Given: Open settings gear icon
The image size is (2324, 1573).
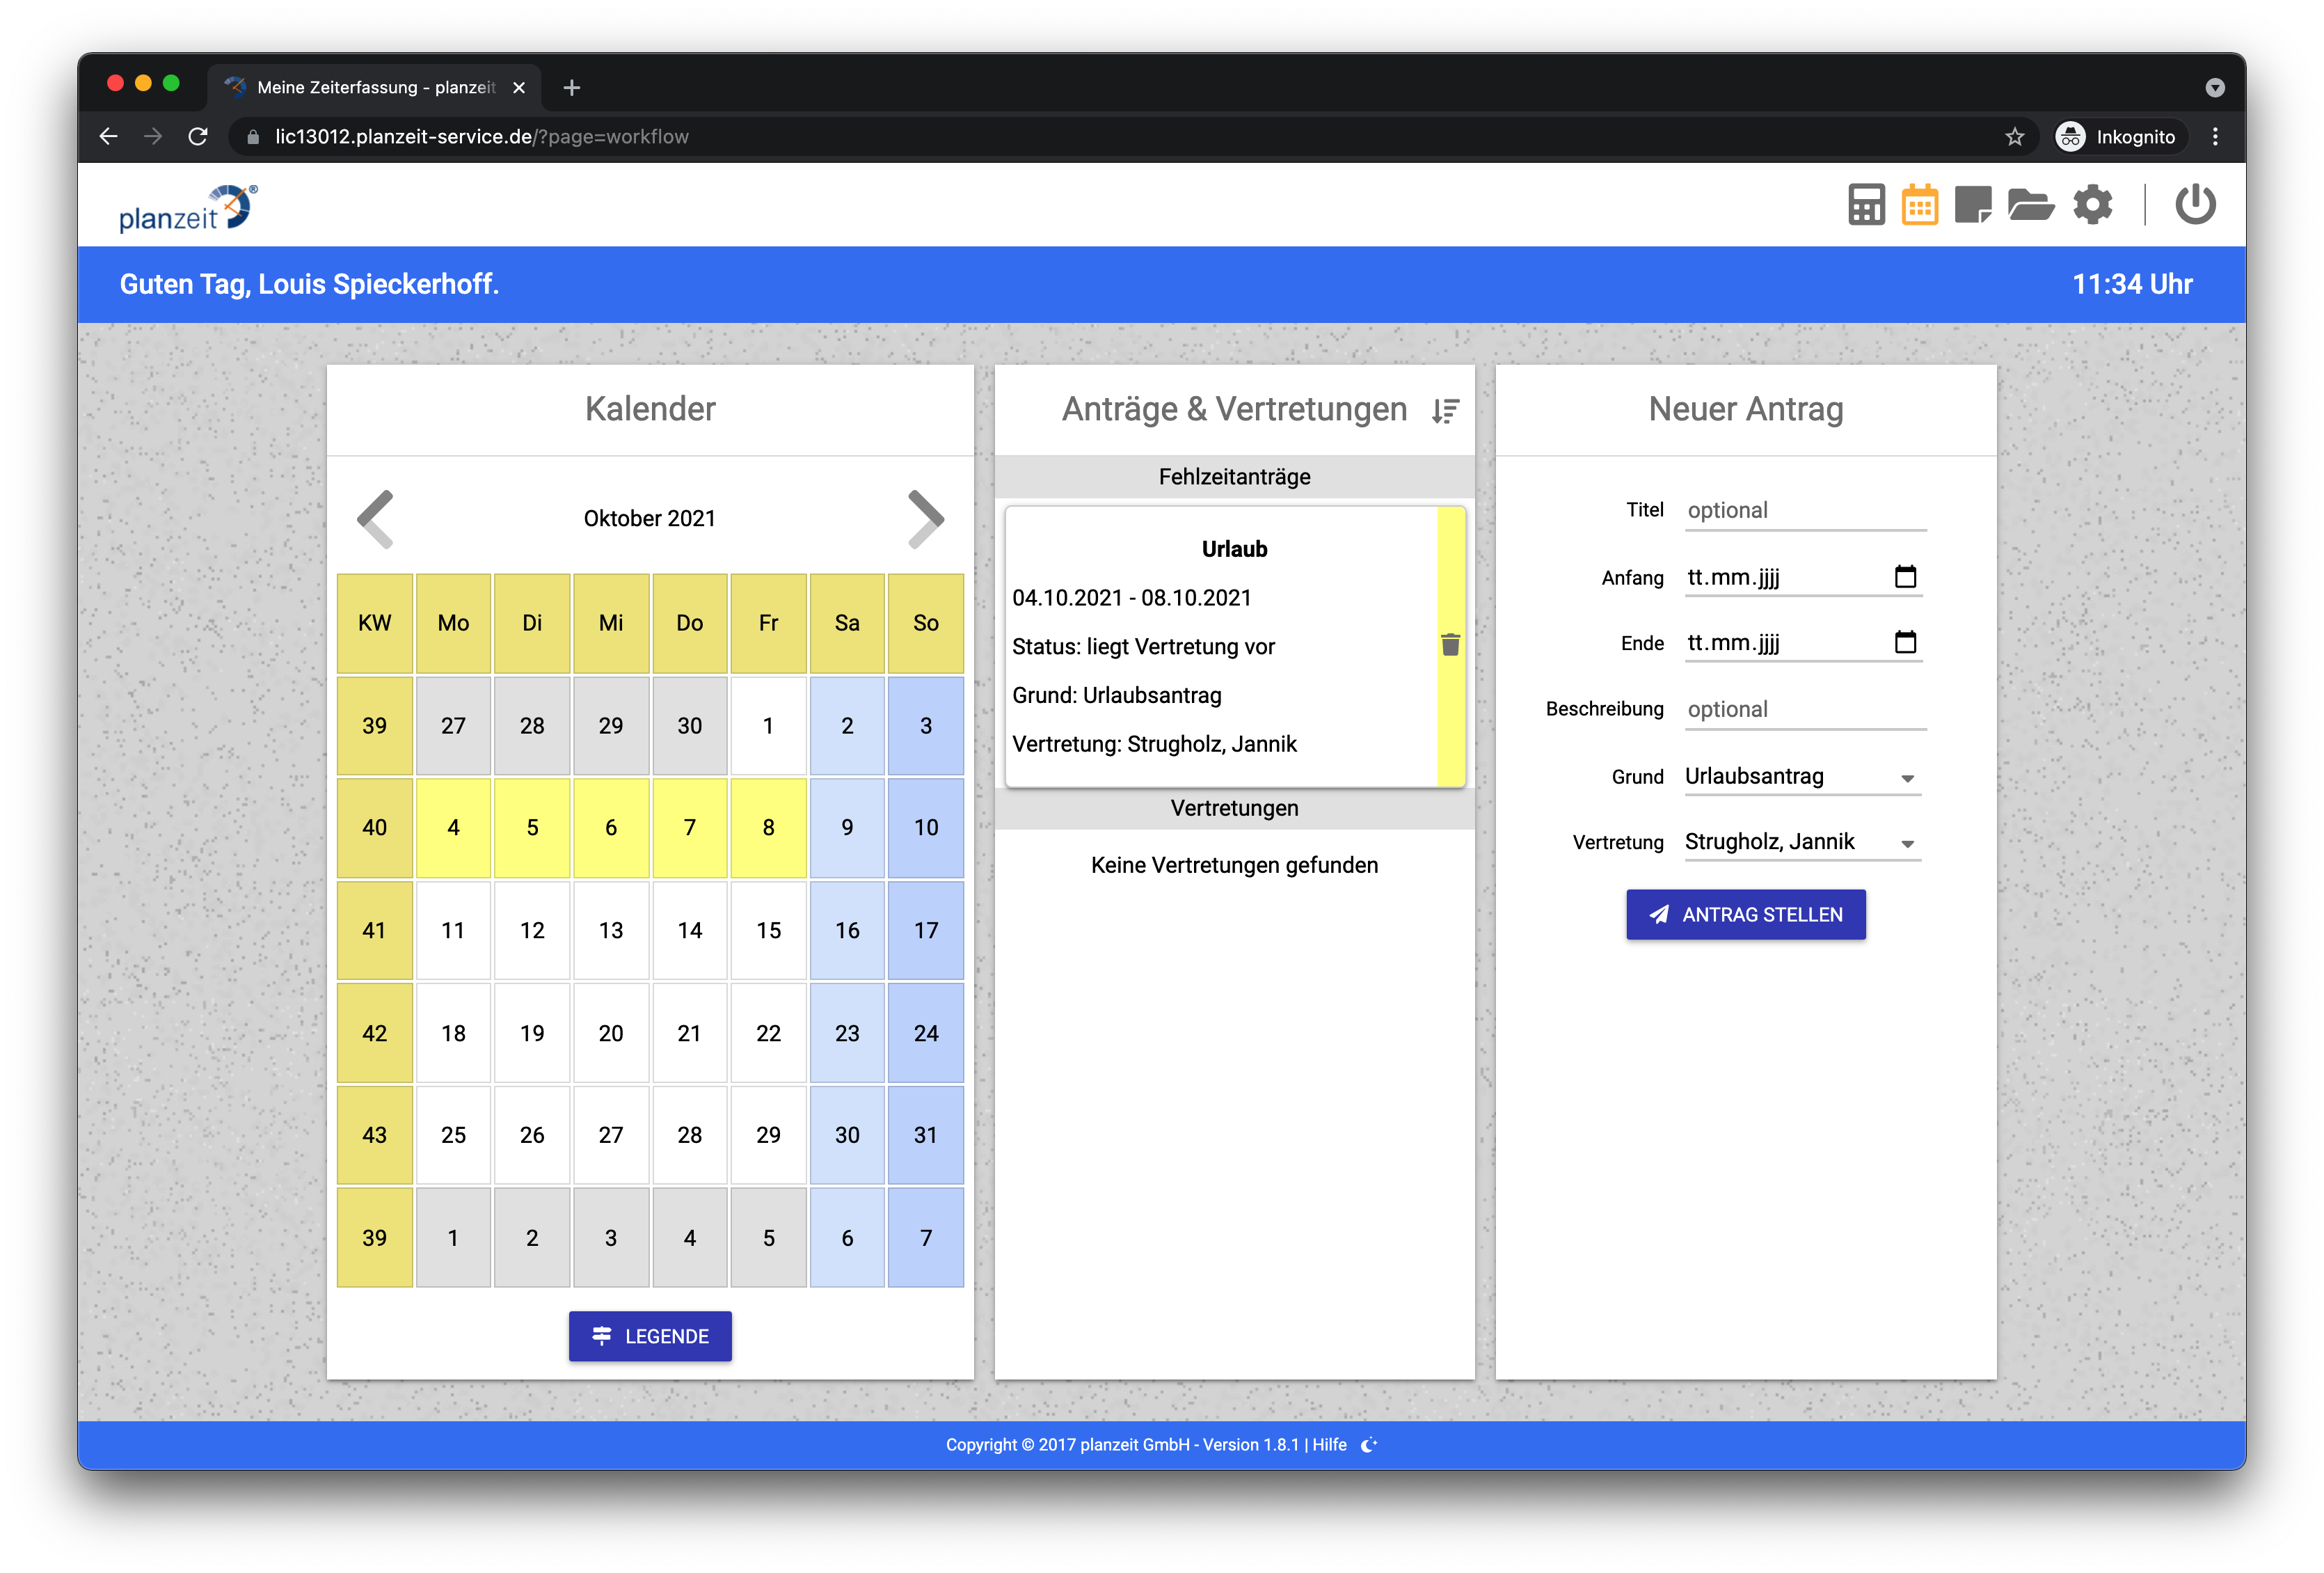Looking at the screenshot, I should [x=2092, y=205].
